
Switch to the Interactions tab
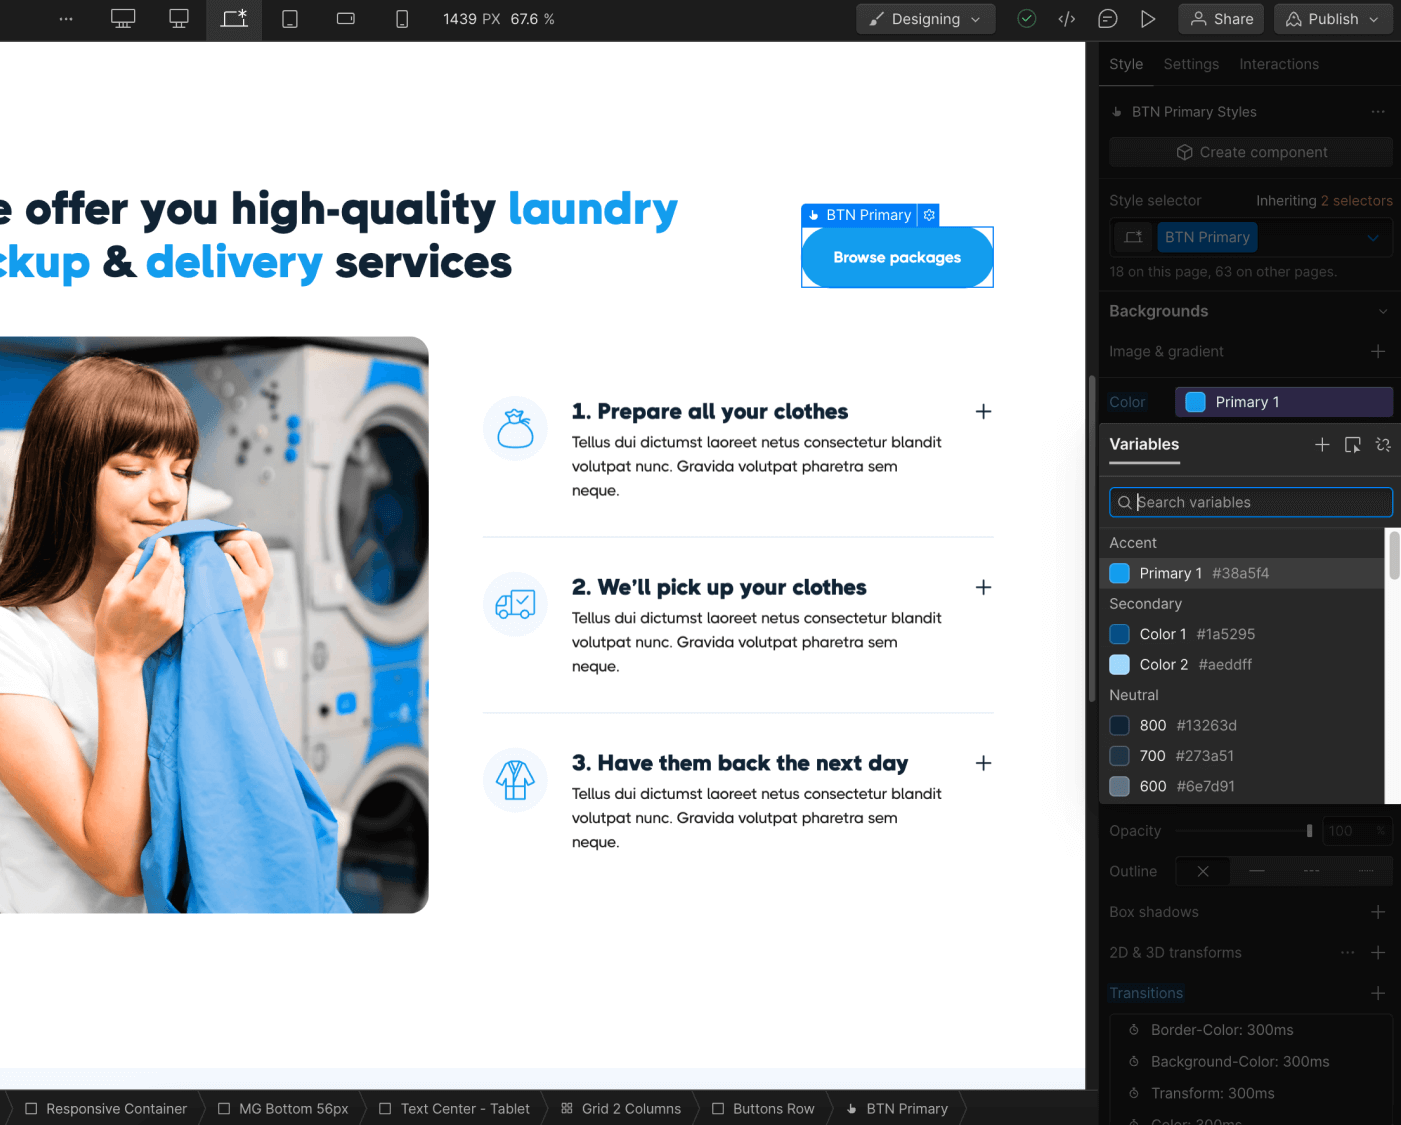coord(1278,63)
